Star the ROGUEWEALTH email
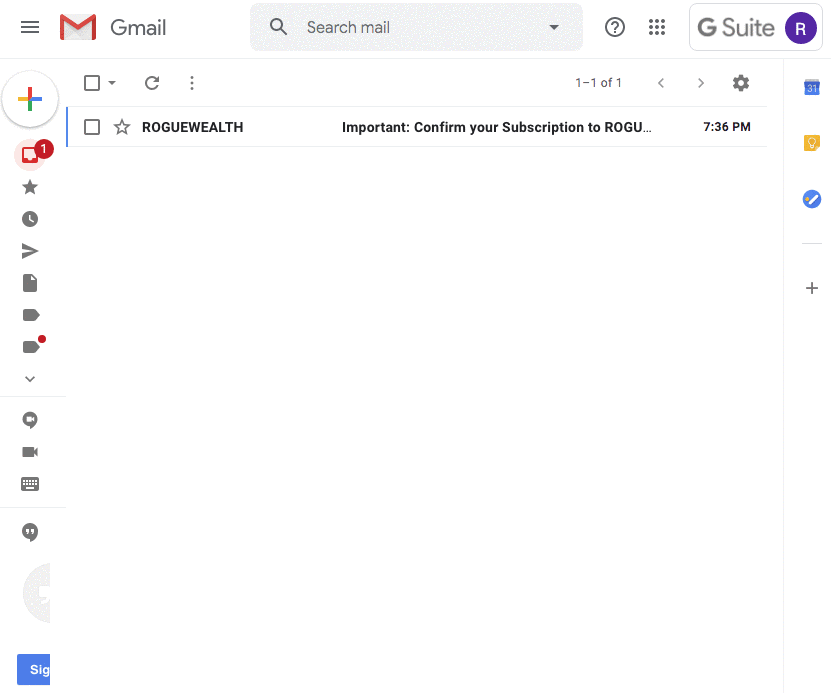This screenshot has width=831, height=693. [122, 127]
